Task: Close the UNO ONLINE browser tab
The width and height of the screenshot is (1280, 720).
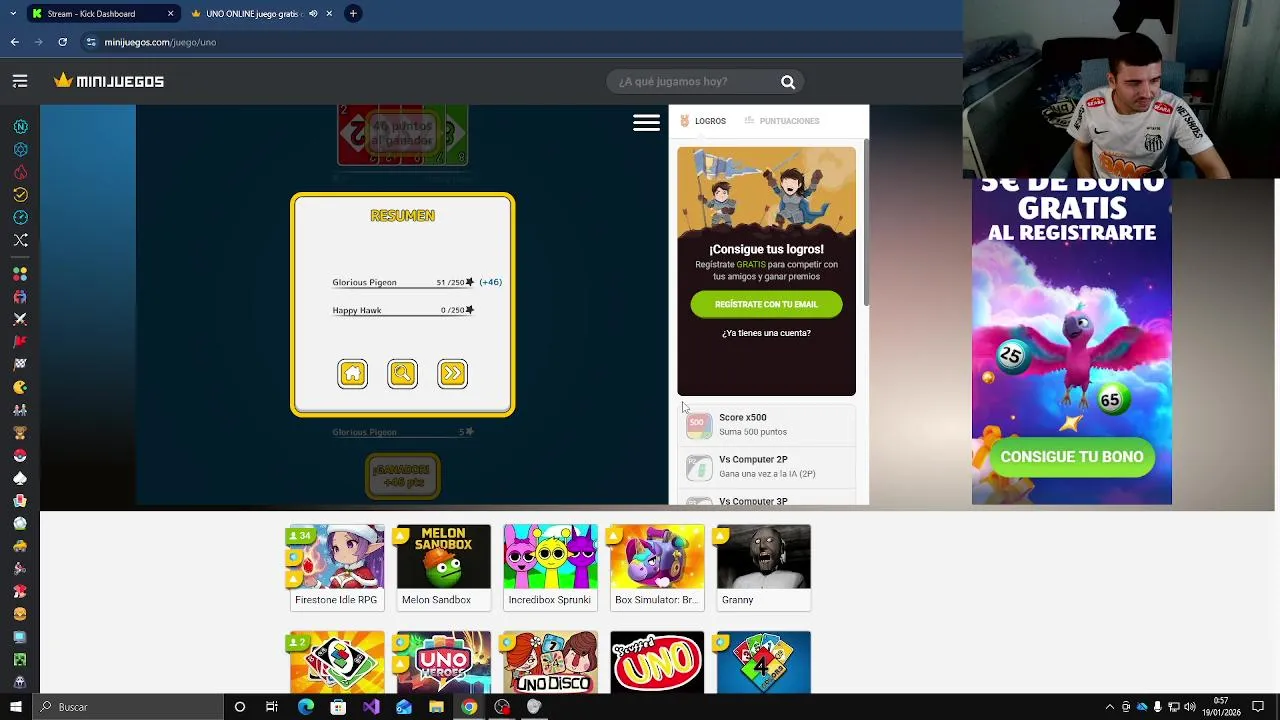Action: (329, 14)
